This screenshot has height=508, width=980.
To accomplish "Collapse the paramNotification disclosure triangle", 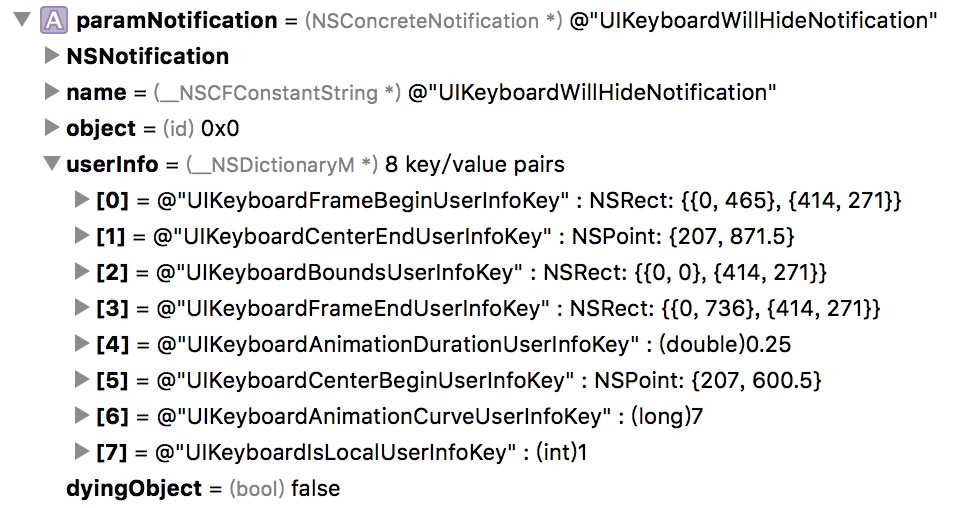I will click(x=22, y=19).
